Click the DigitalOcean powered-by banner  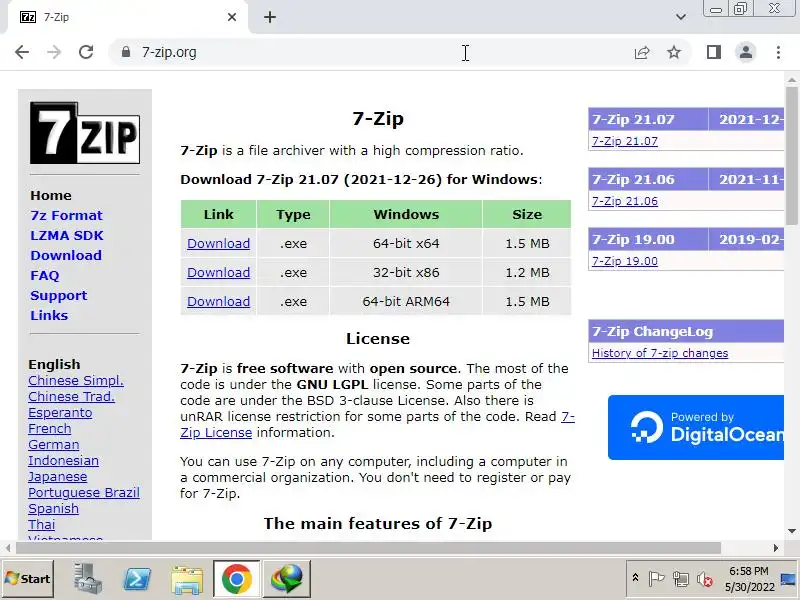click(x=696, y=428)
